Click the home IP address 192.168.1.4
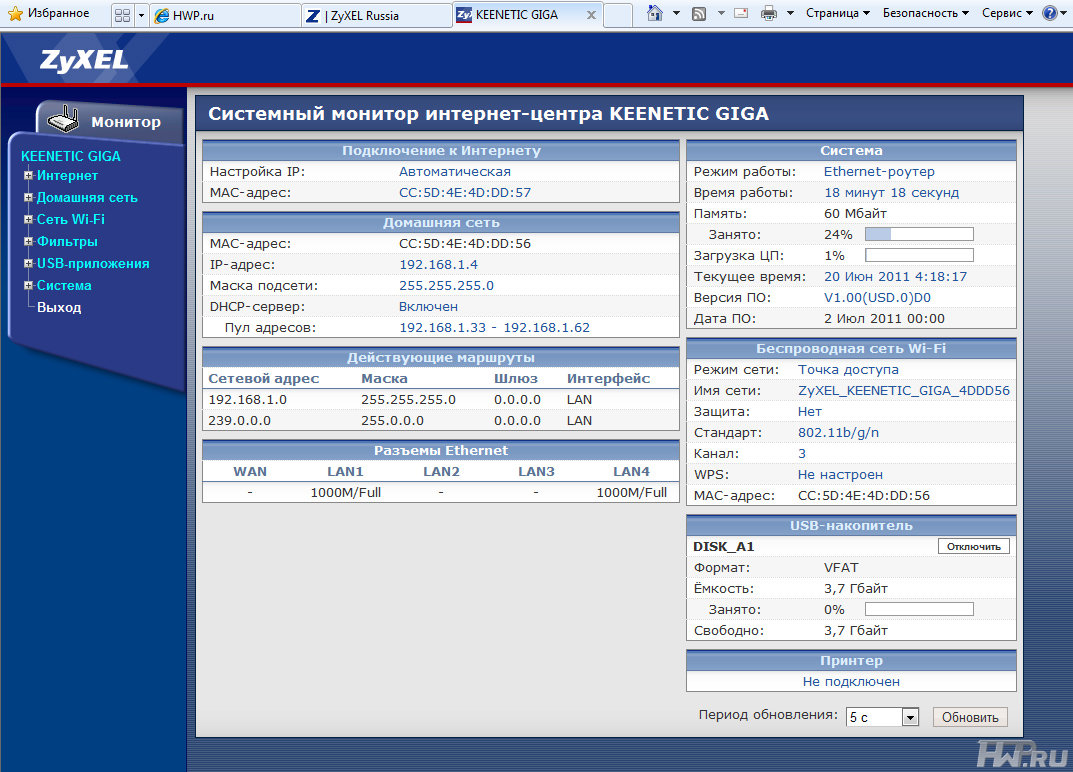This screenshot has height=772, width=1073. tap(438, 264)
